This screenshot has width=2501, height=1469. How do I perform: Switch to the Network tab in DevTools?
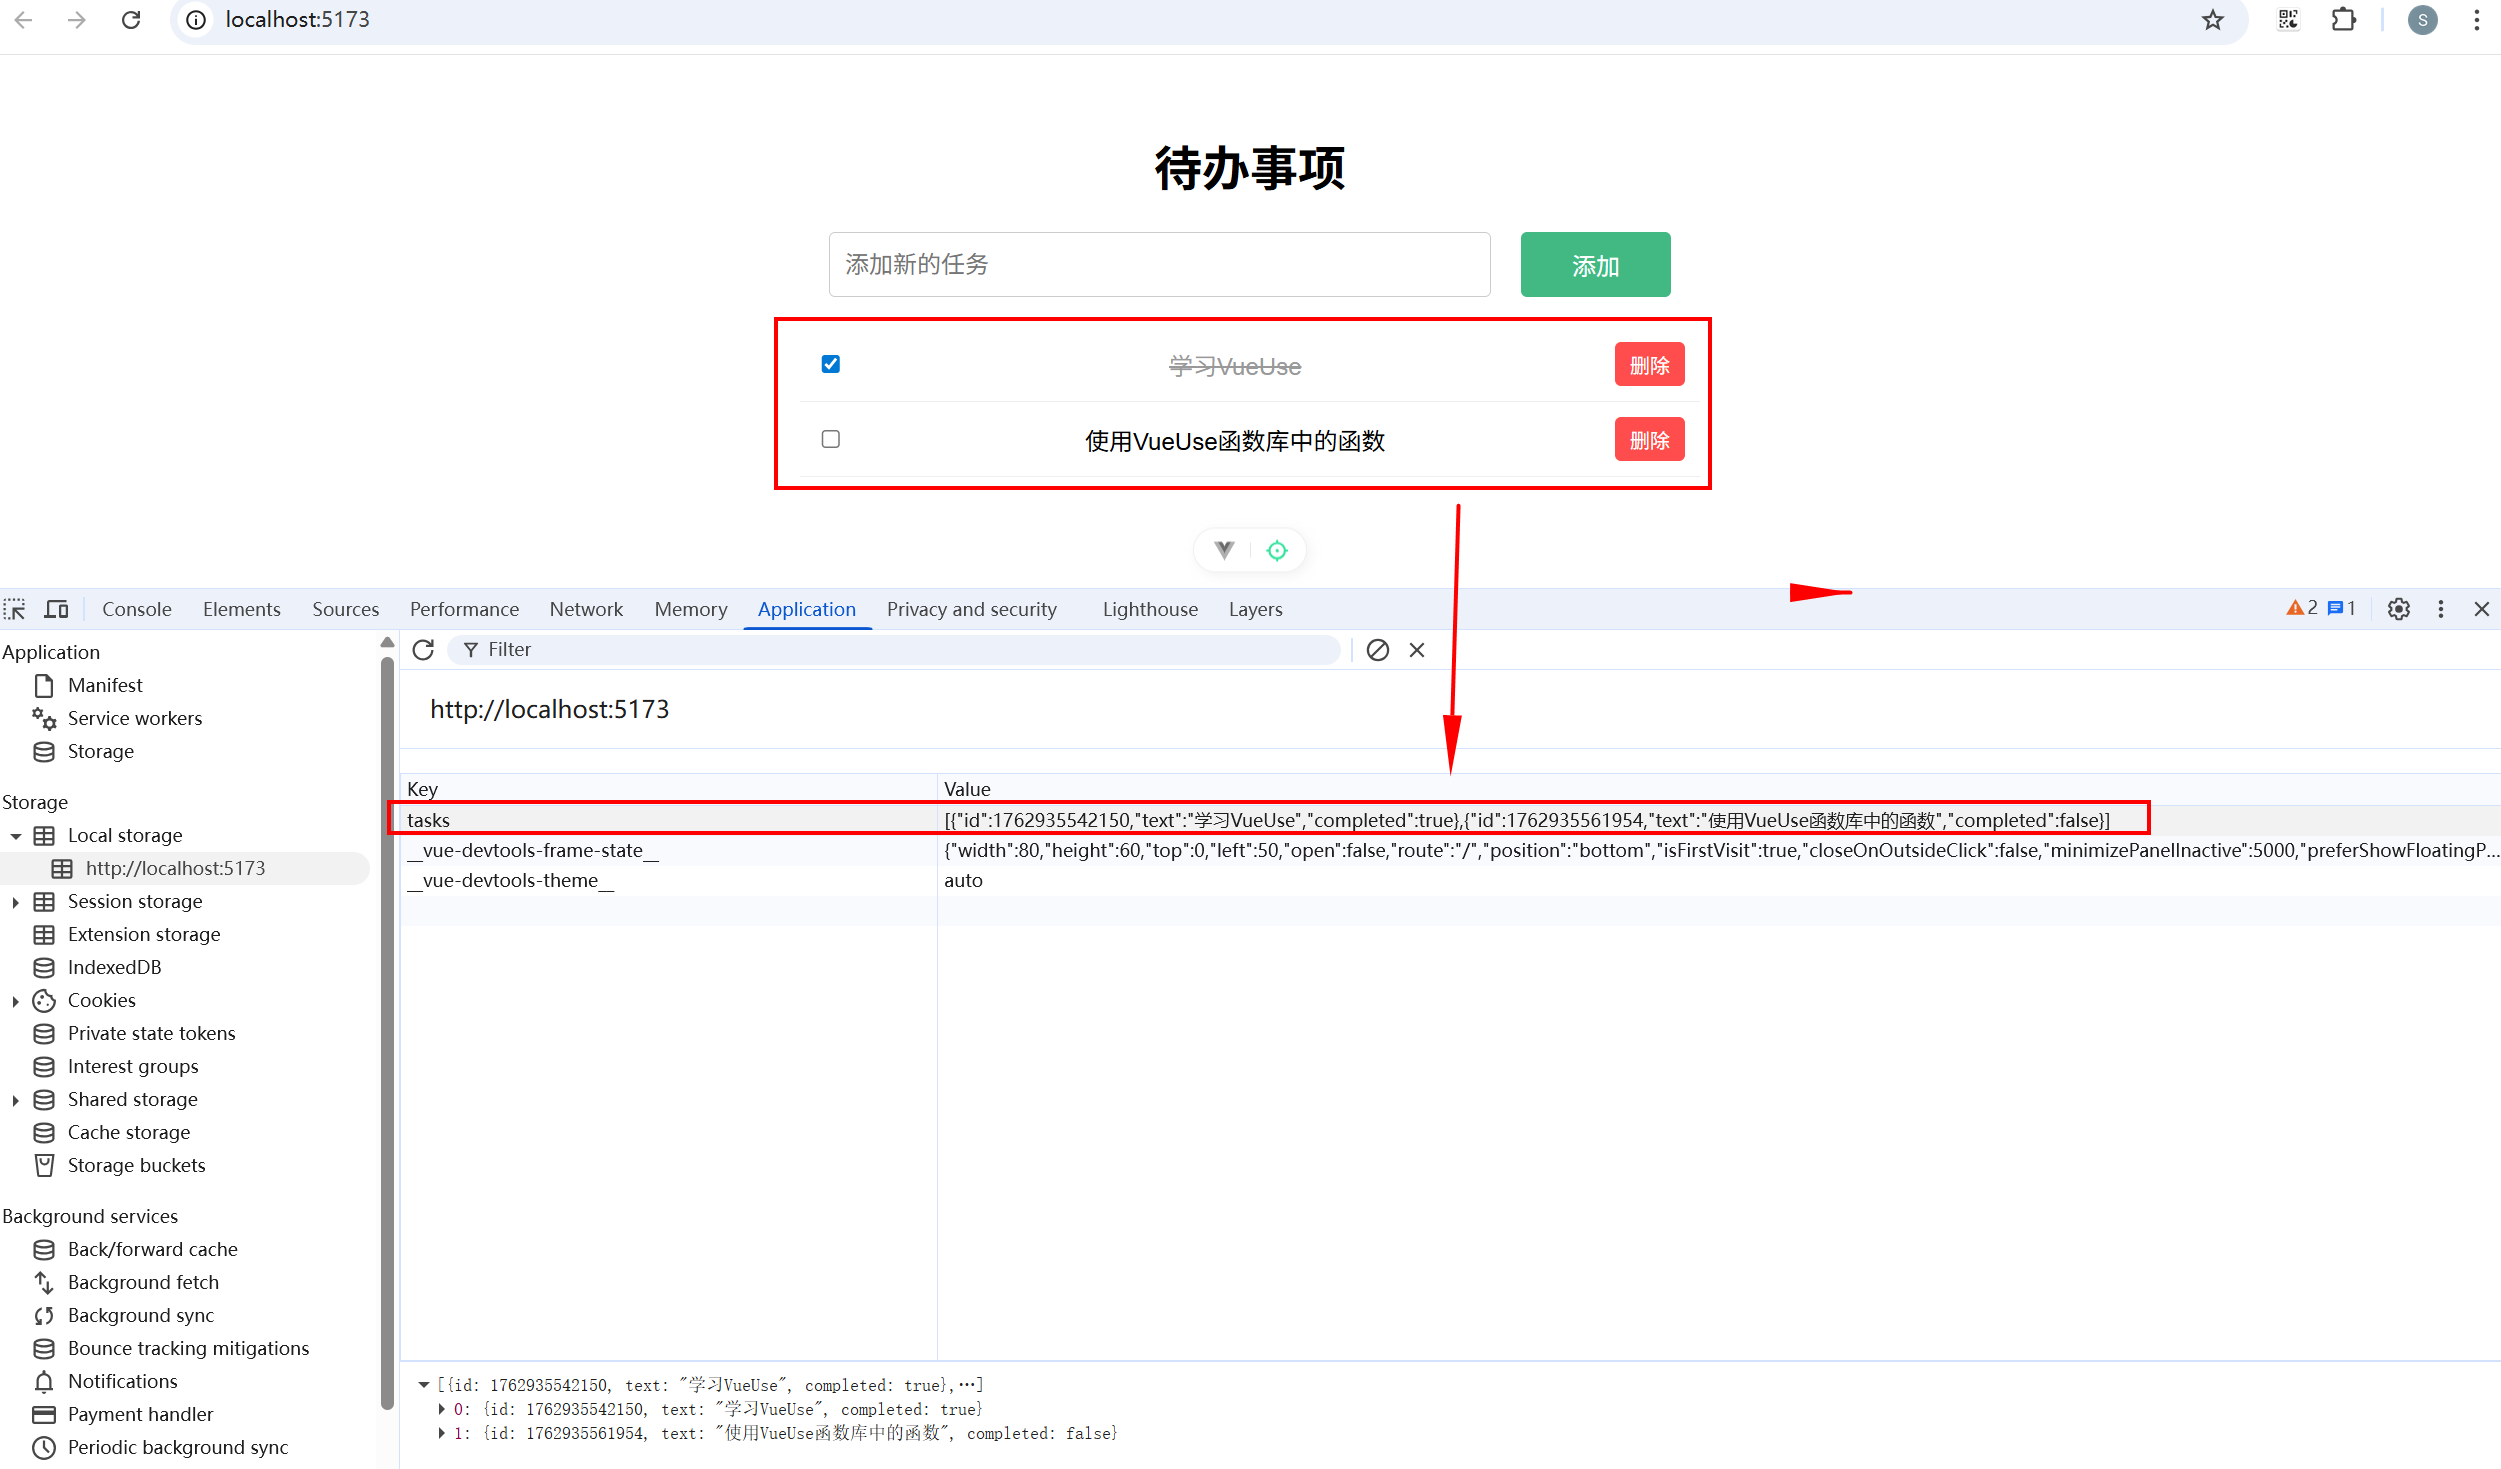pos(586,608)
